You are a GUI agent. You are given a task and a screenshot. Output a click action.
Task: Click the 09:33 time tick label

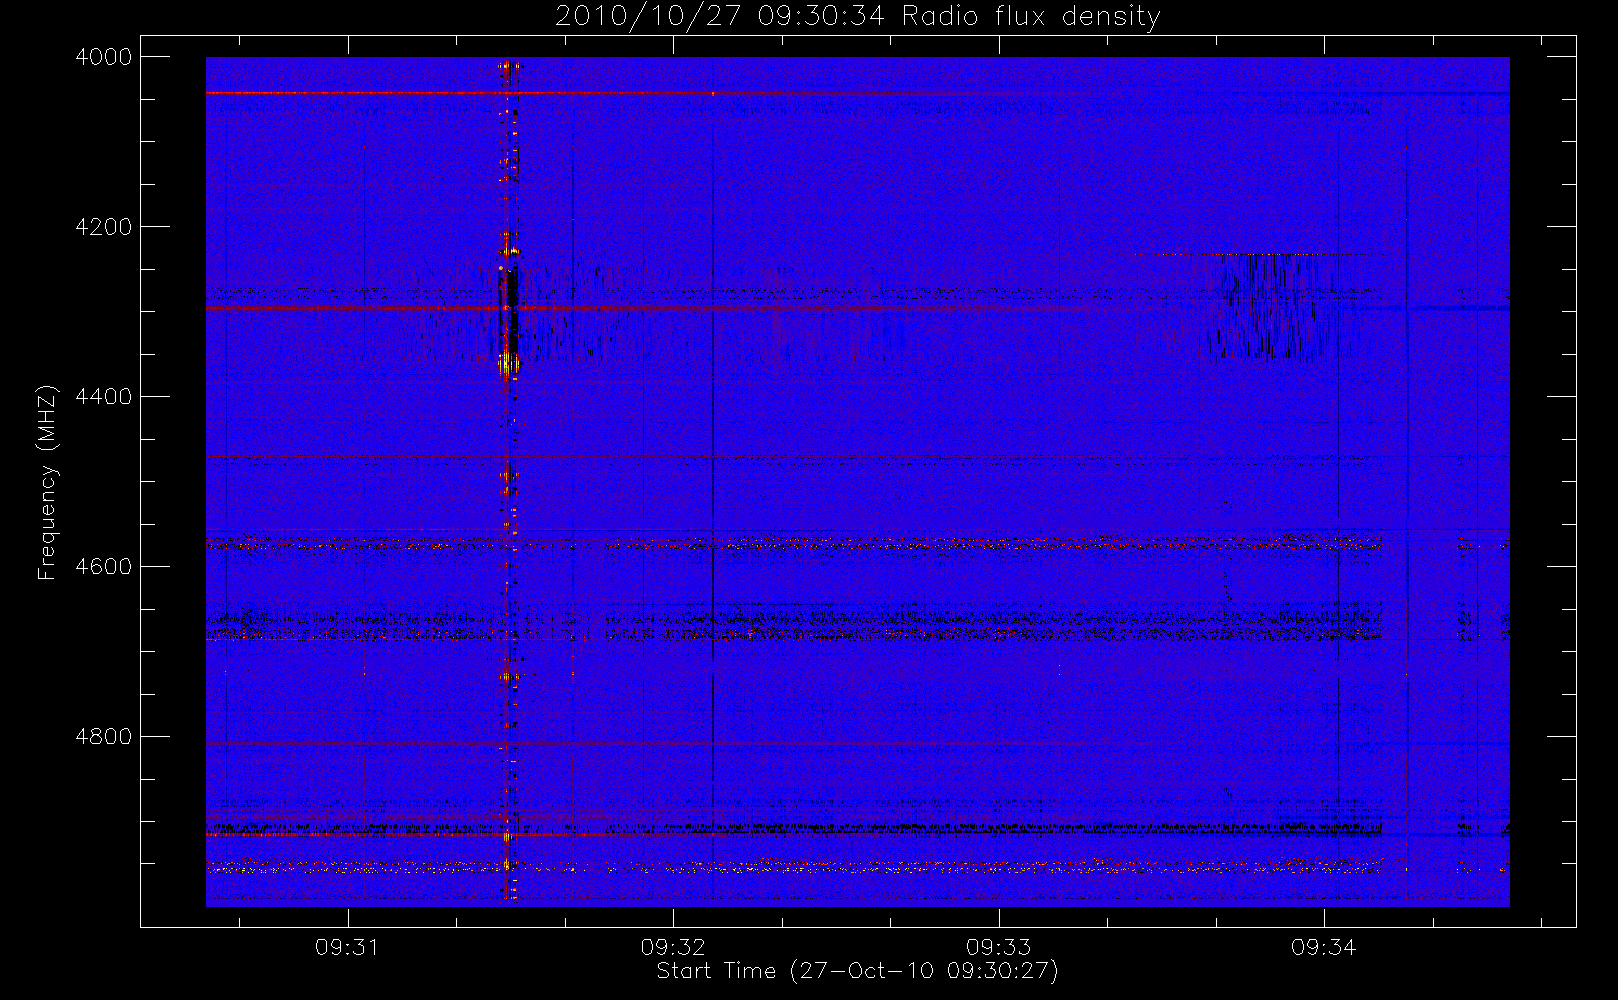pyautogui.click(x=998, y=947)
